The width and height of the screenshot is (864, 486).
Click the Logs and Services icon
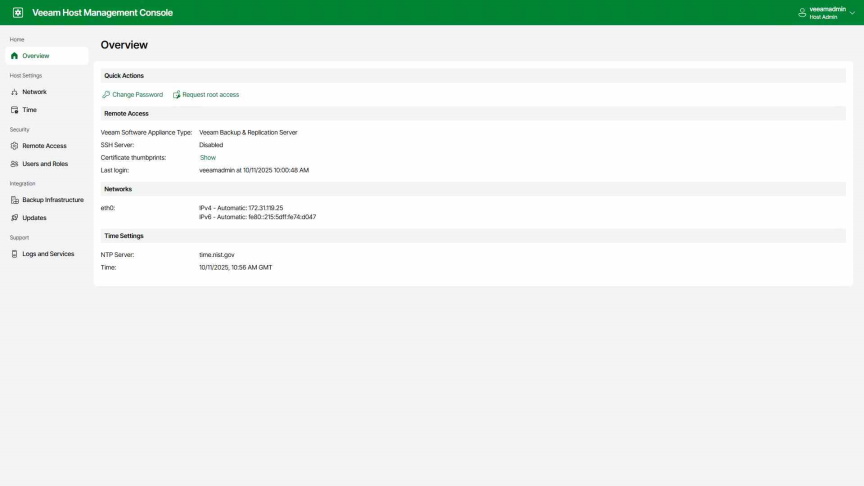(x=14, y=254)
